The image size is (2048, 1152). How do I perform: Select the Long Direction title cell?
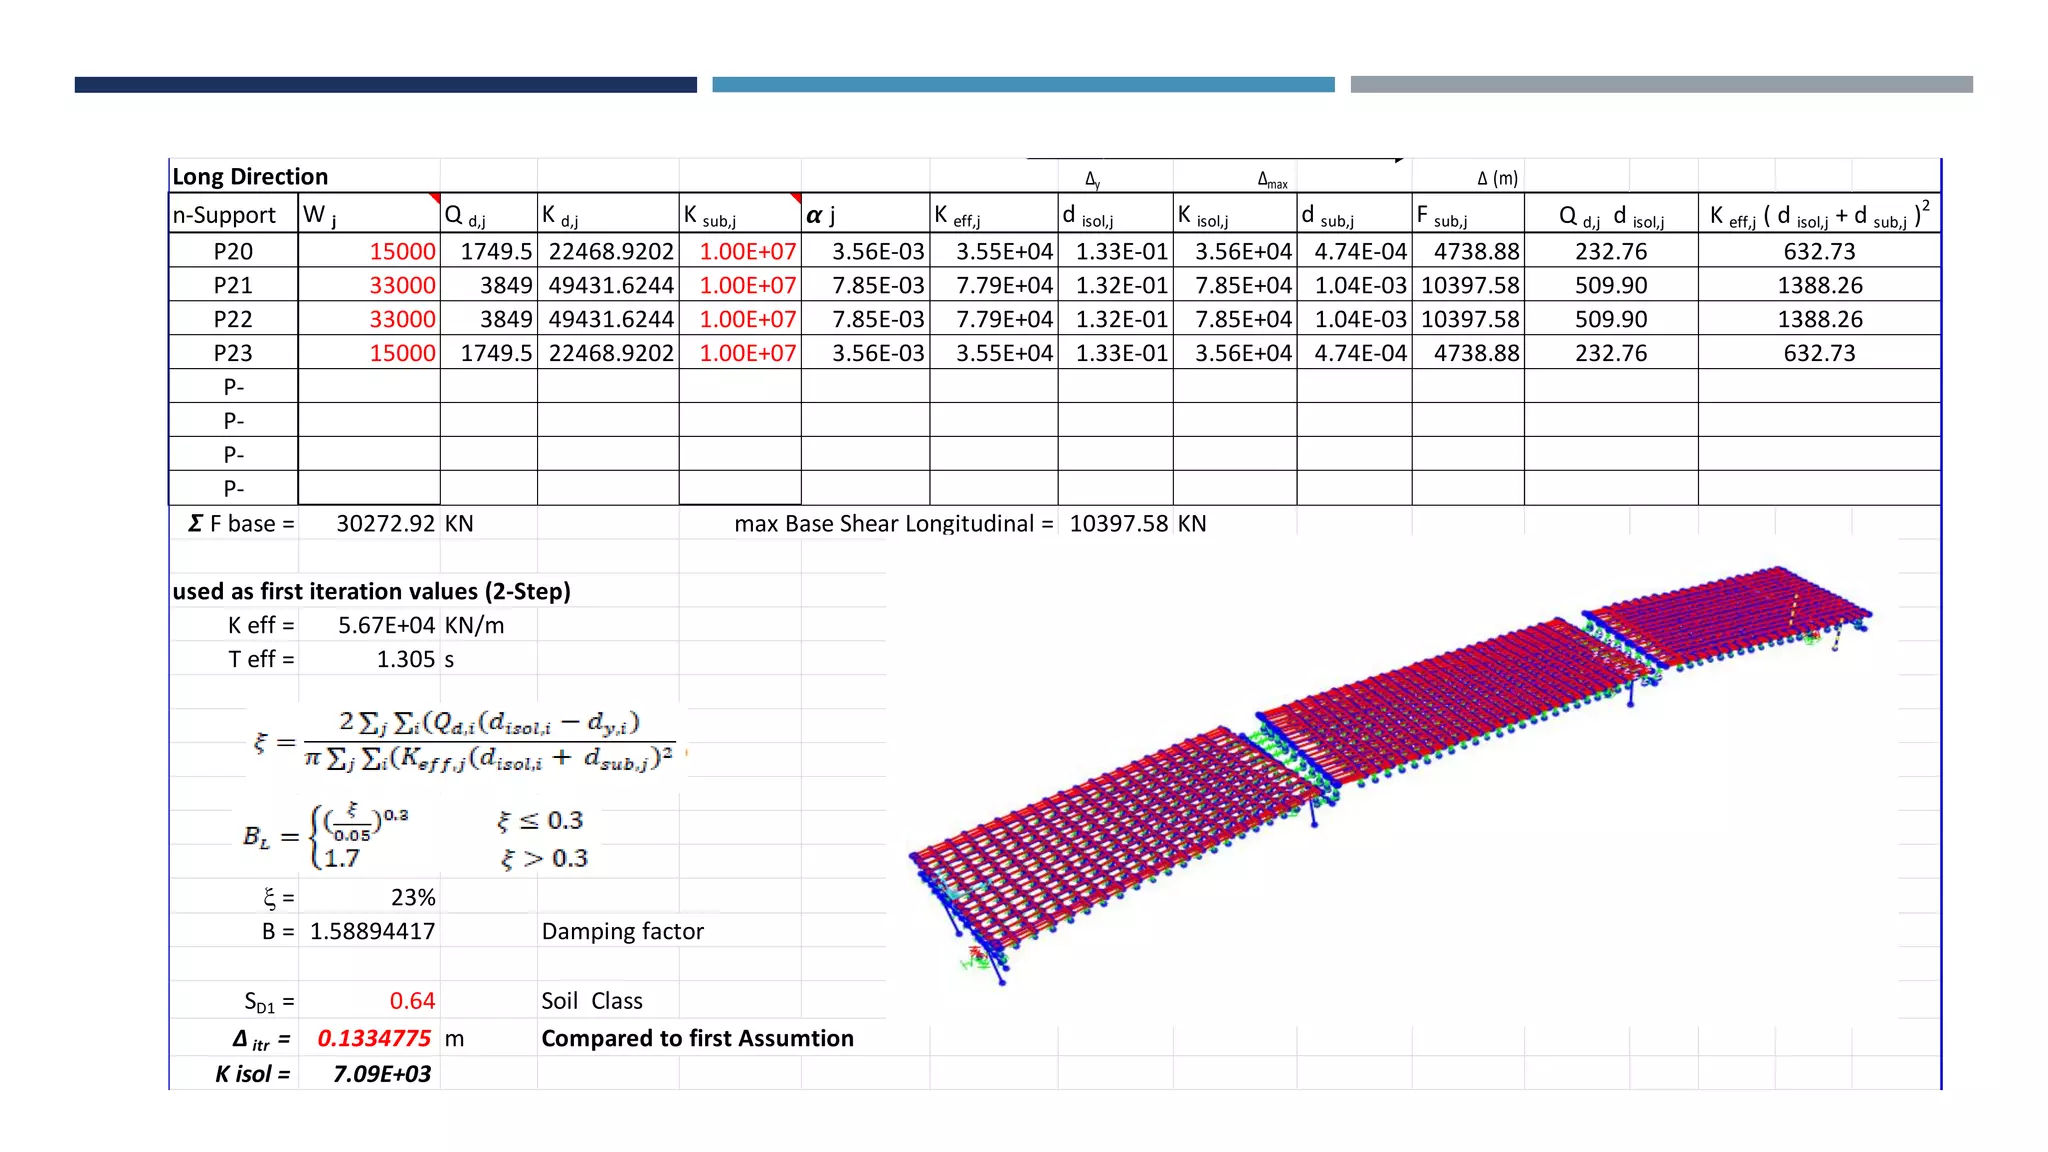tap(250, 177)
